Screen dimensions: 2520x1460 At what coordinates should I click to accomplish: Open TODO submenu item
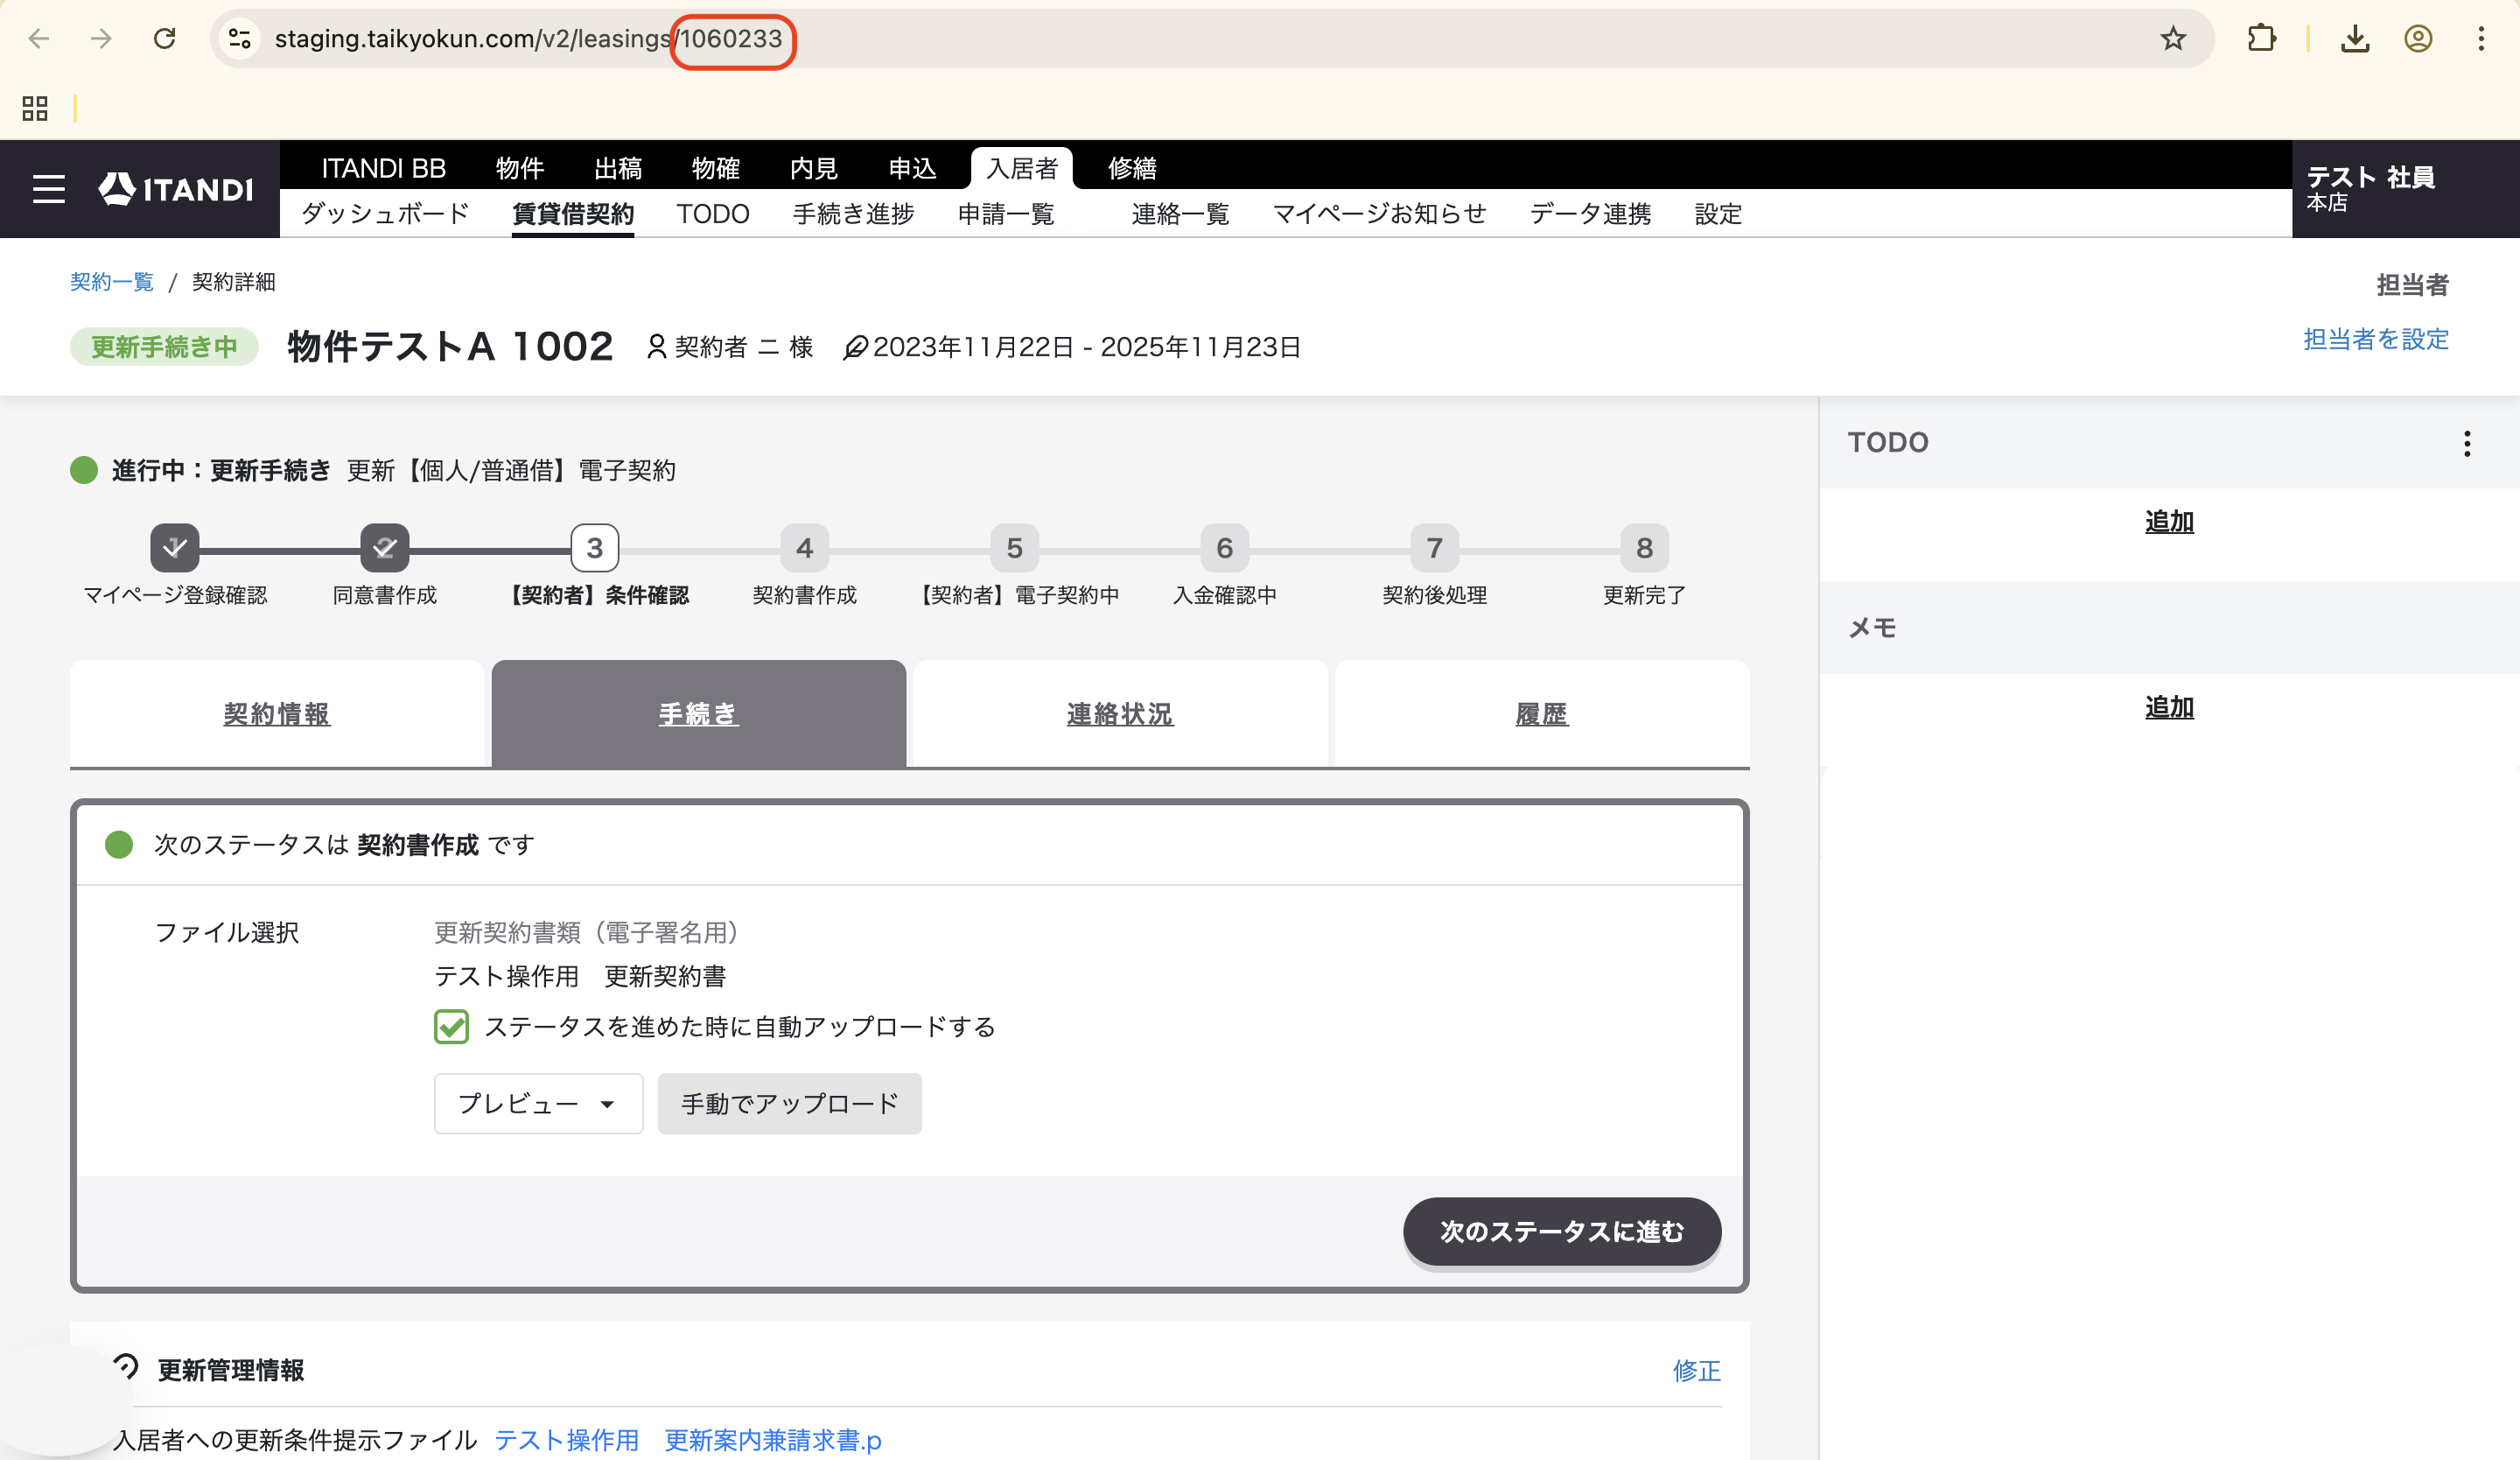point(713,214)
